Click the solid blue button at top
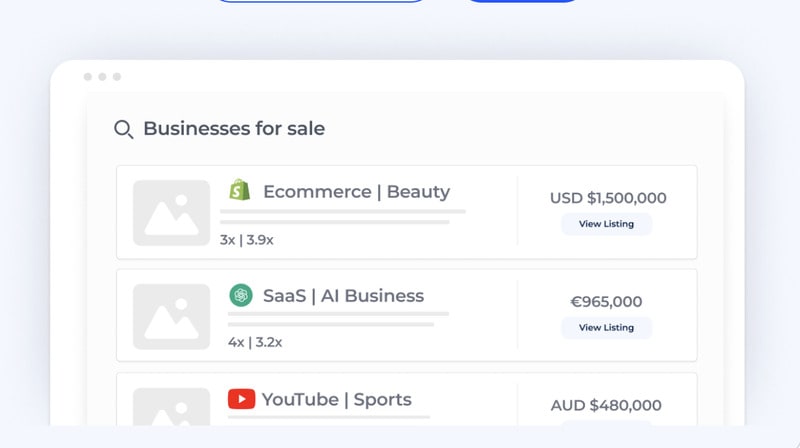This screenshot has width=800, height=448. tap(522, 2)
